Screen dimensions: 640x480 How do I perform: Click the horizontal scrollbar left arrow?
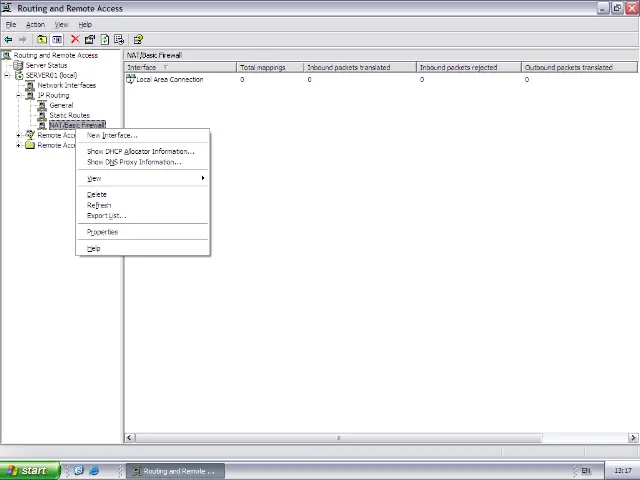[129, 438]
